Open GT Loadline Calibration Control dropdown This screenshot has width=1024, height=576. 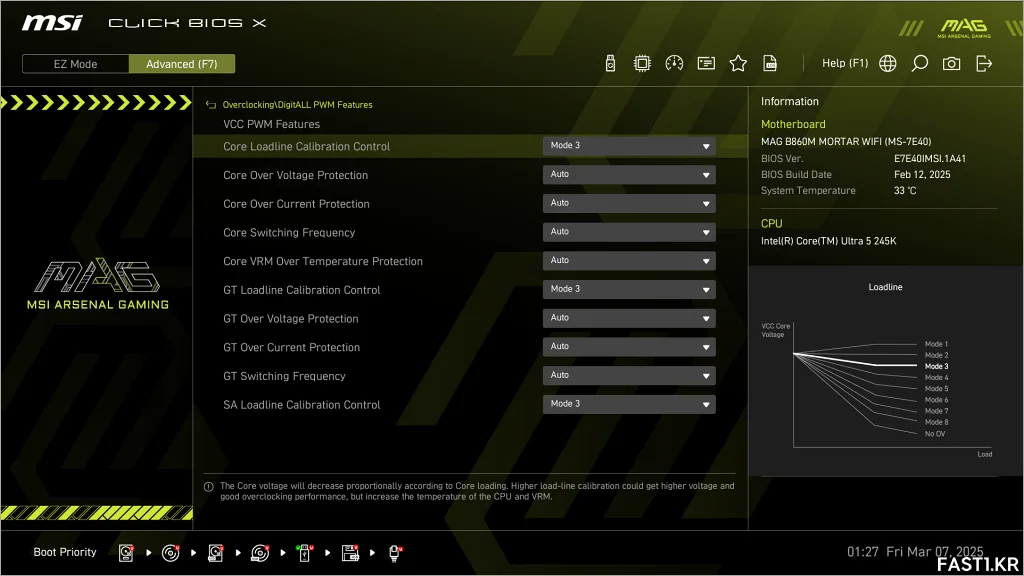629,289
